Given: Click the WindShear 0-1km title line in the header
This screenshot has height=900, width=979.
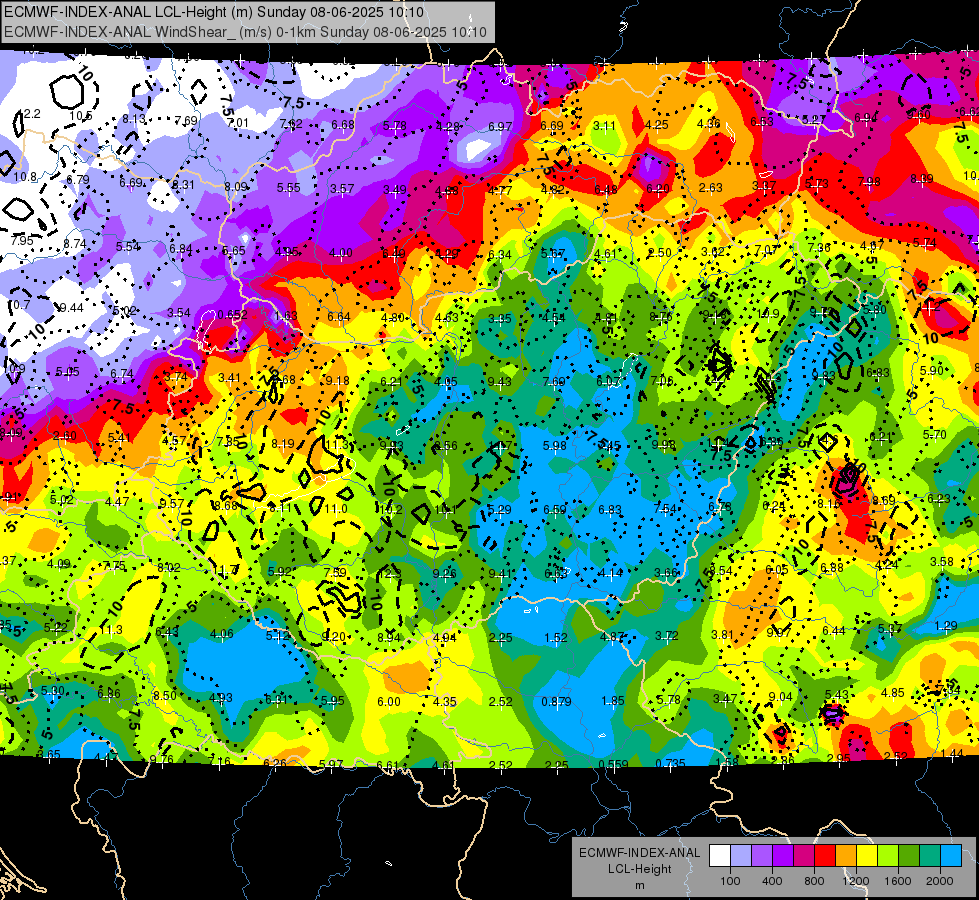Looking at the screenshot, I should (245, 32).
